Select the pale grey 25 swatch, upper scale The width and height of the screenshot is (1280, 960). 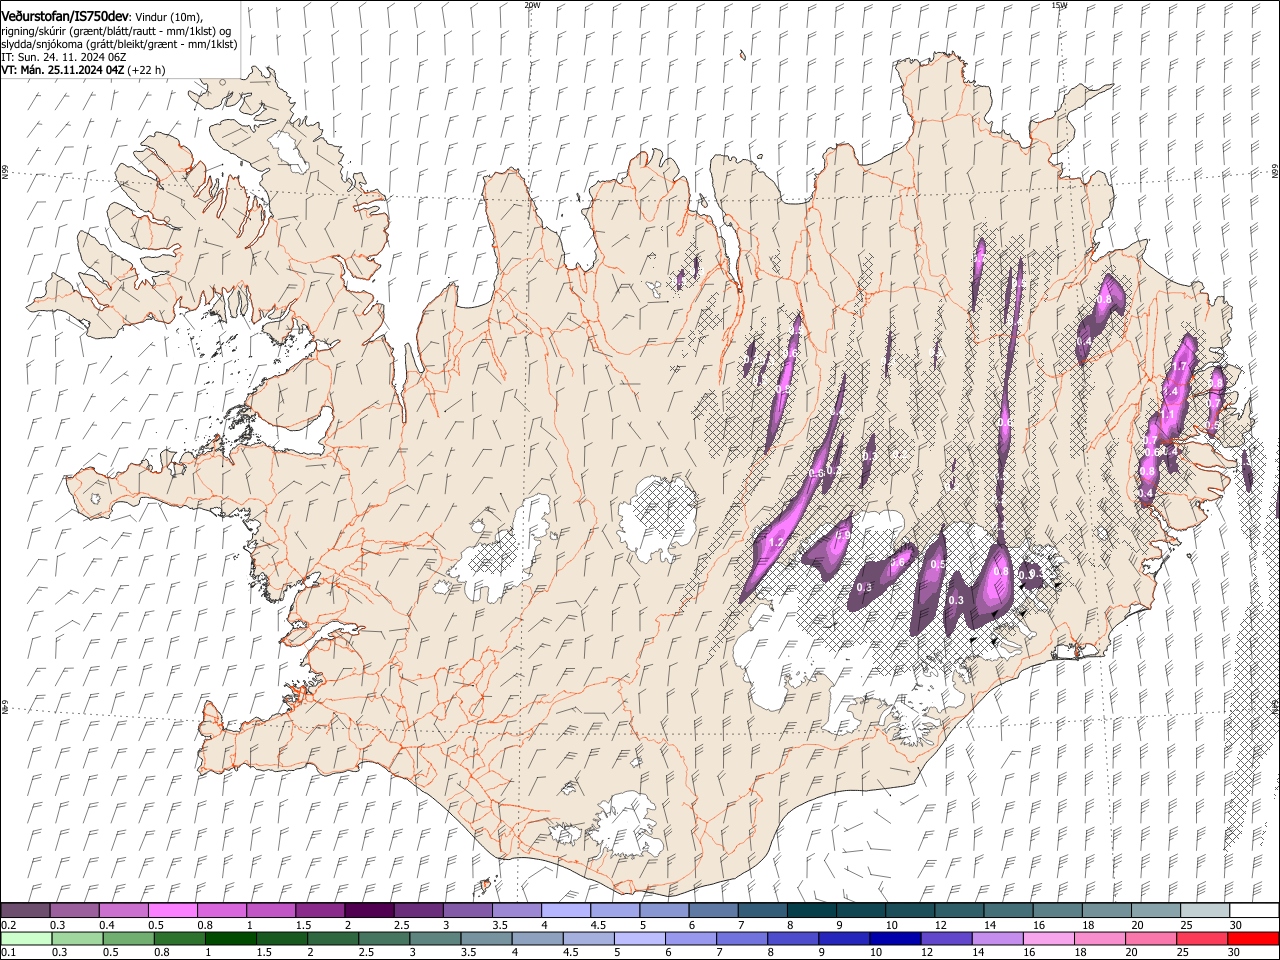coord(1206,910)
